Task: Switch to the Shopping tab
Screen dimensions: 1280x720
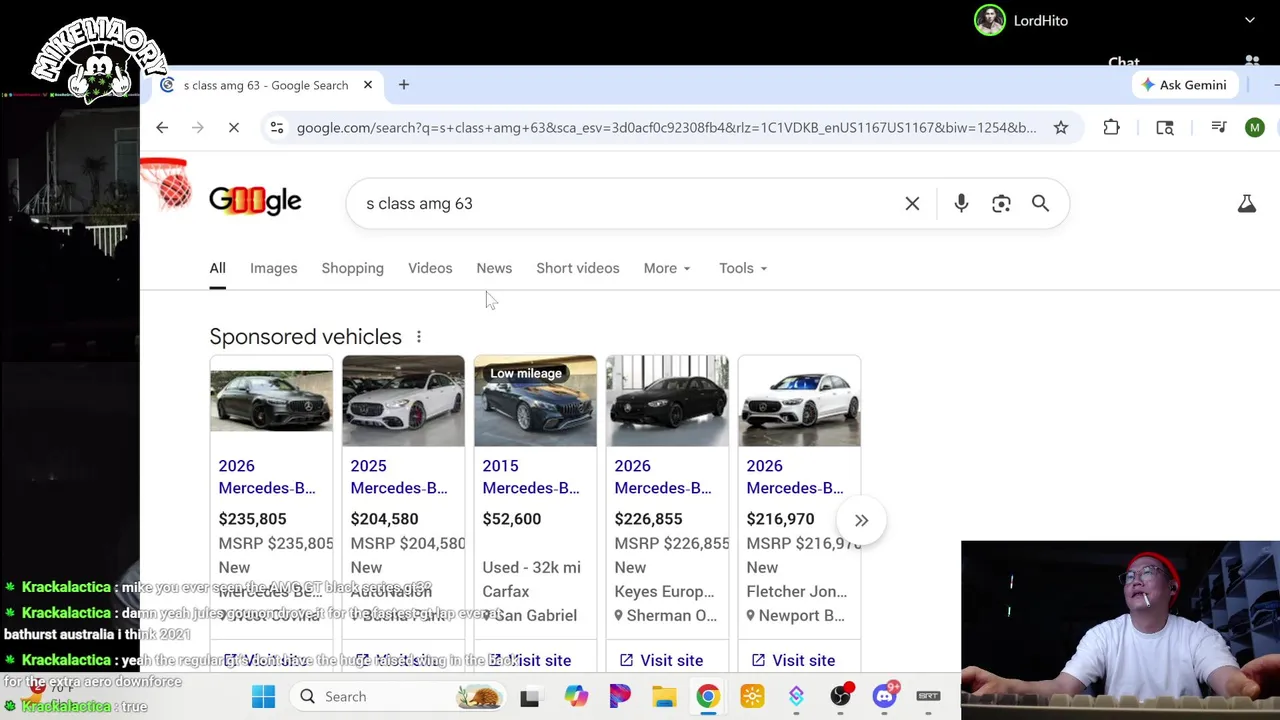Action: [x=353, y=268]
